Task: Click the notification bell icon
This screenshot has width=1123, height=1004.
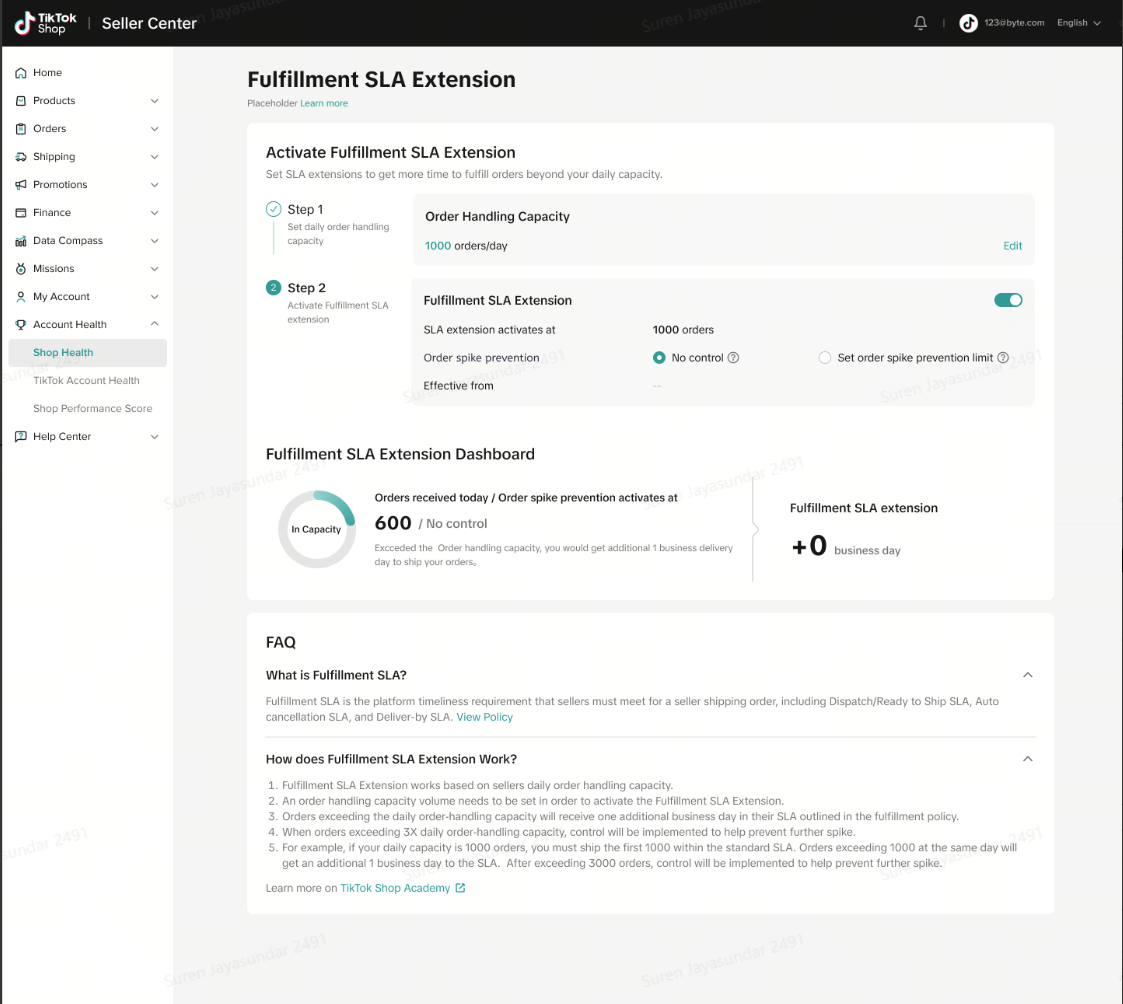Action: pos(920,23)
